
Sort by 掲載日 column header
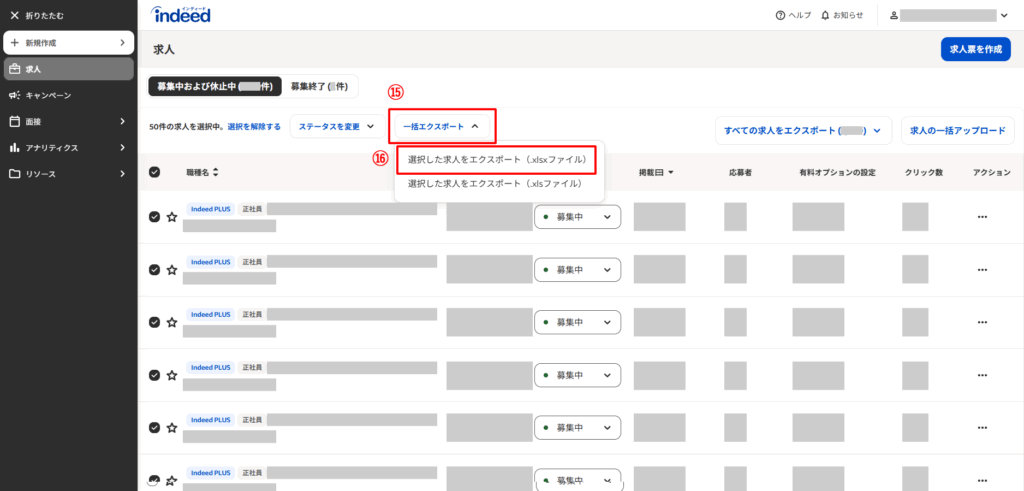[656, 172]
